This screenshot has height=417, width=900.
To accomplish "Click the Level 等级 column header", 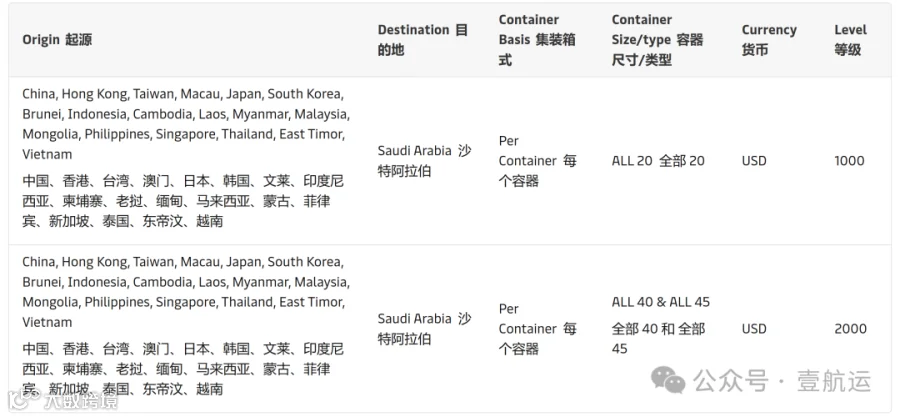I will (x=850, y=40).
